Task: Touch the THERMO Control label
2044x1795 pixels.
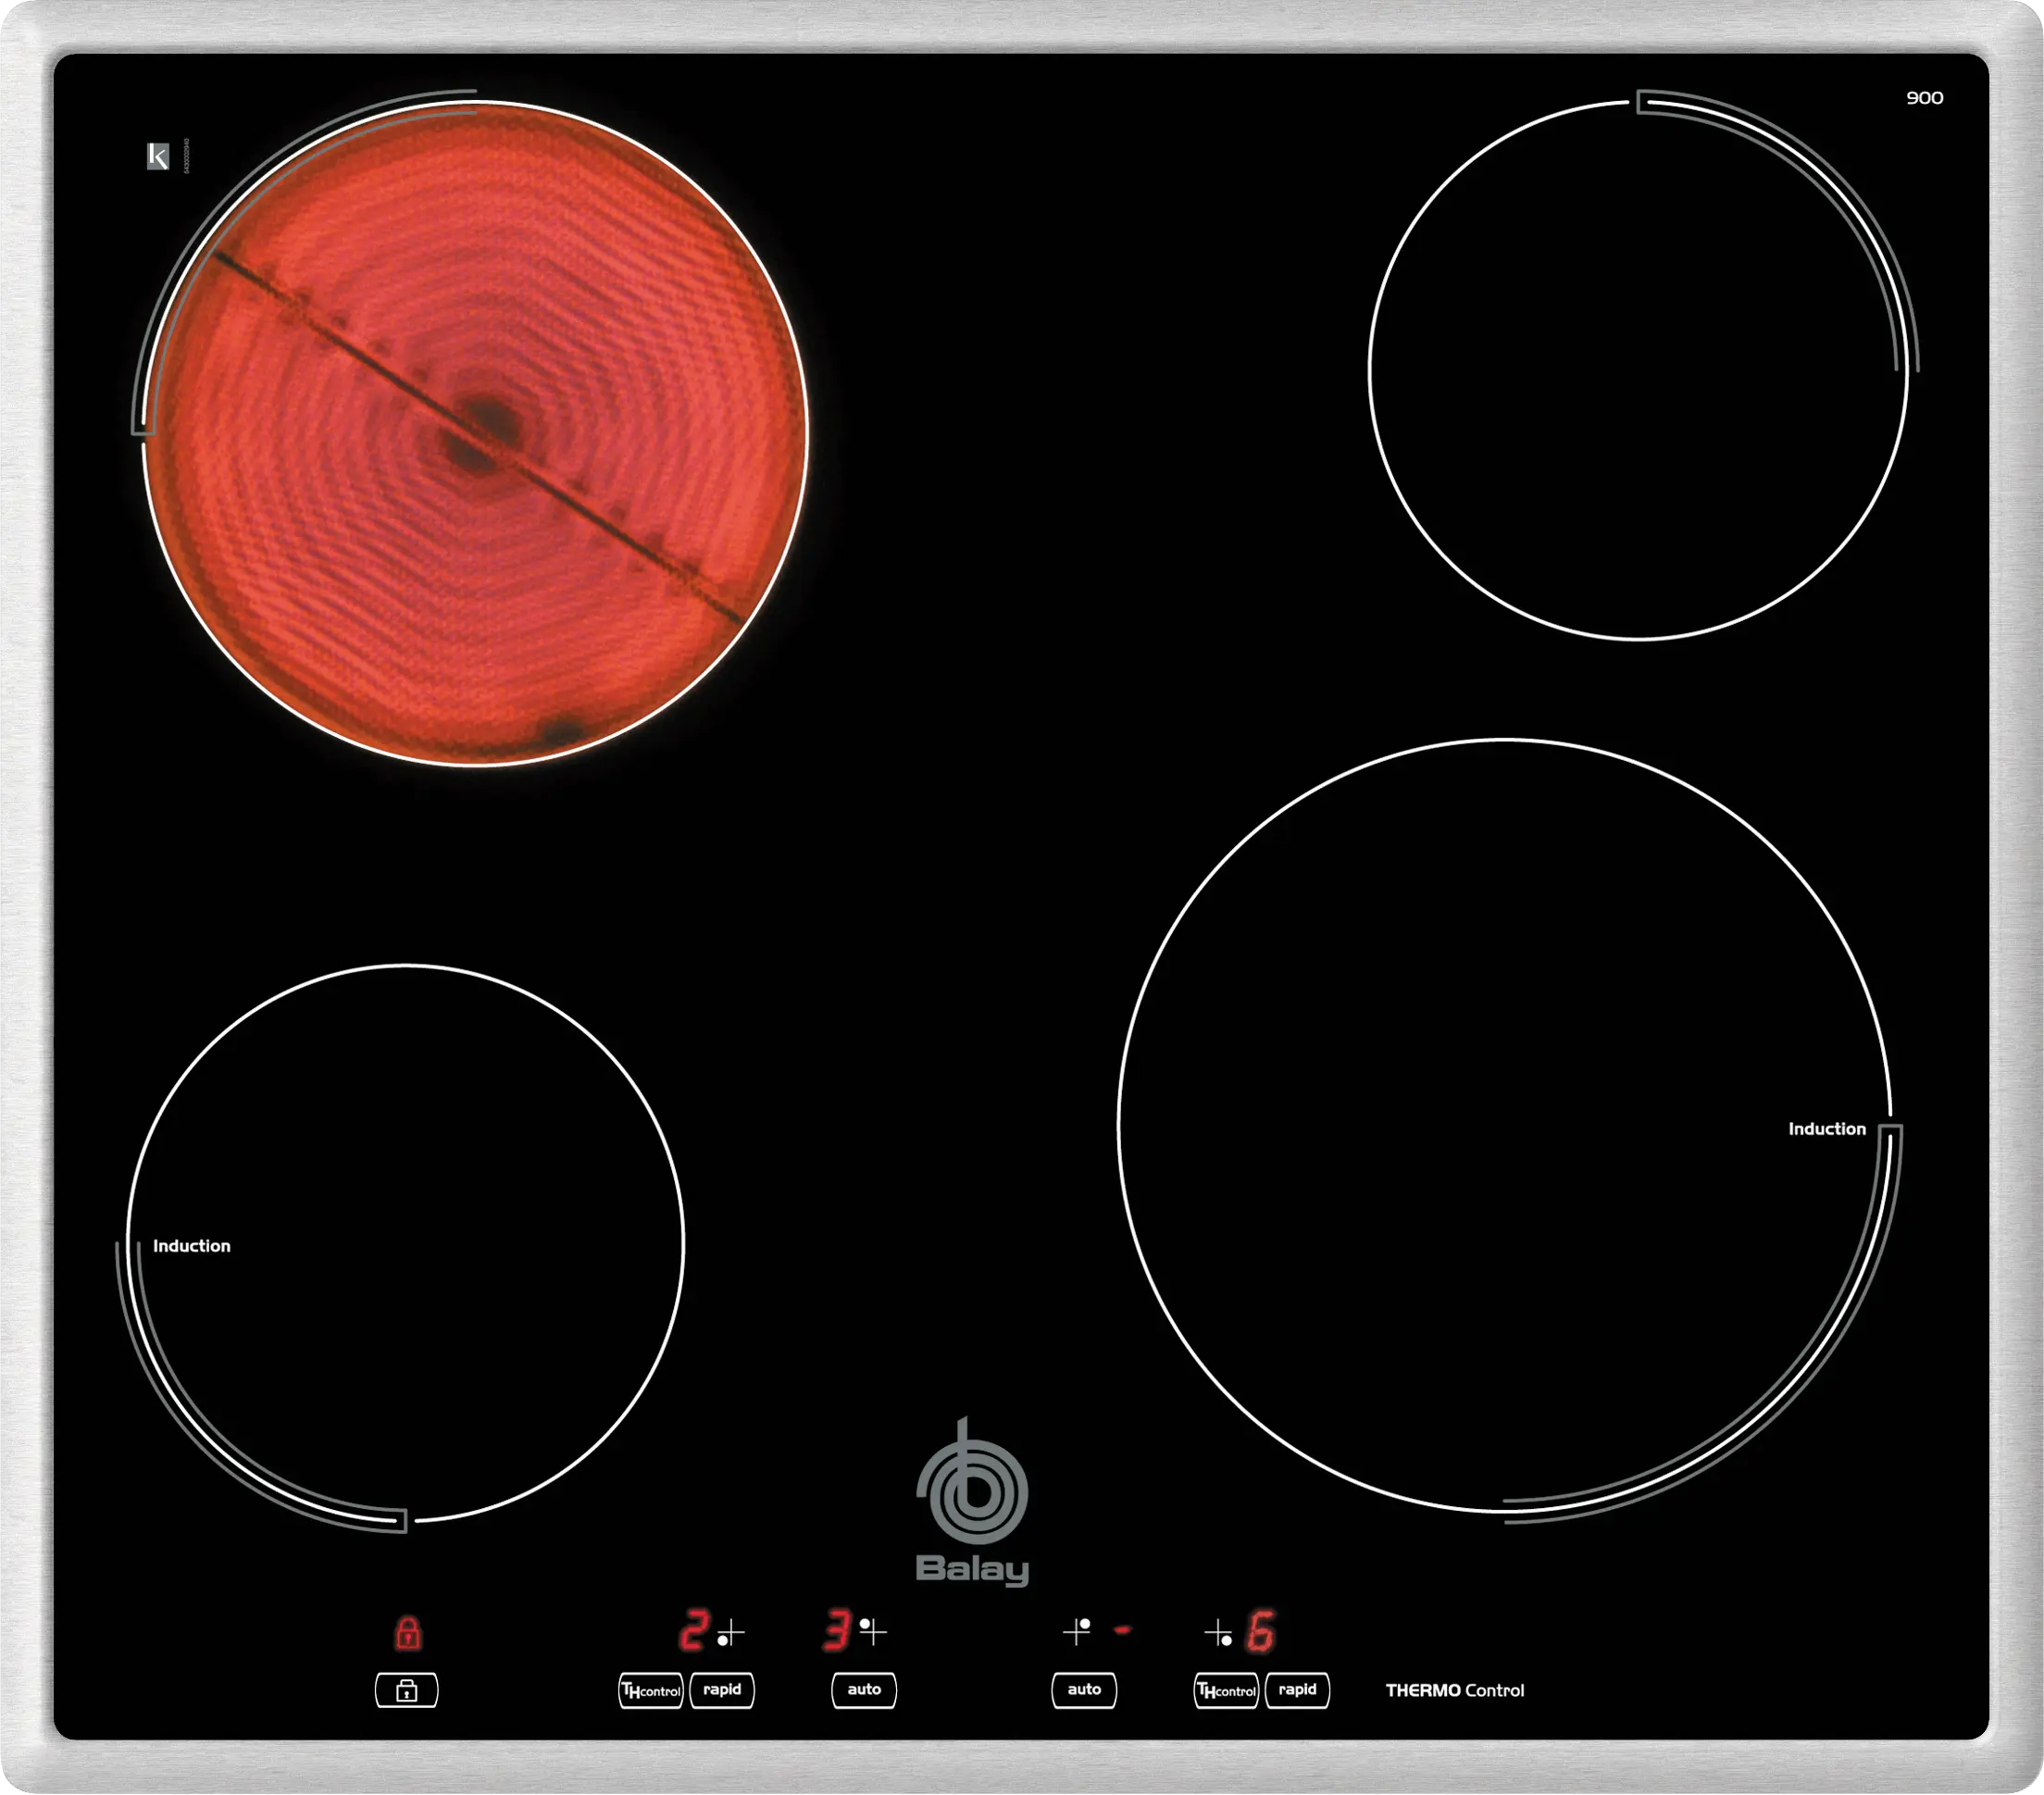Action: tap(1454, 1691)
